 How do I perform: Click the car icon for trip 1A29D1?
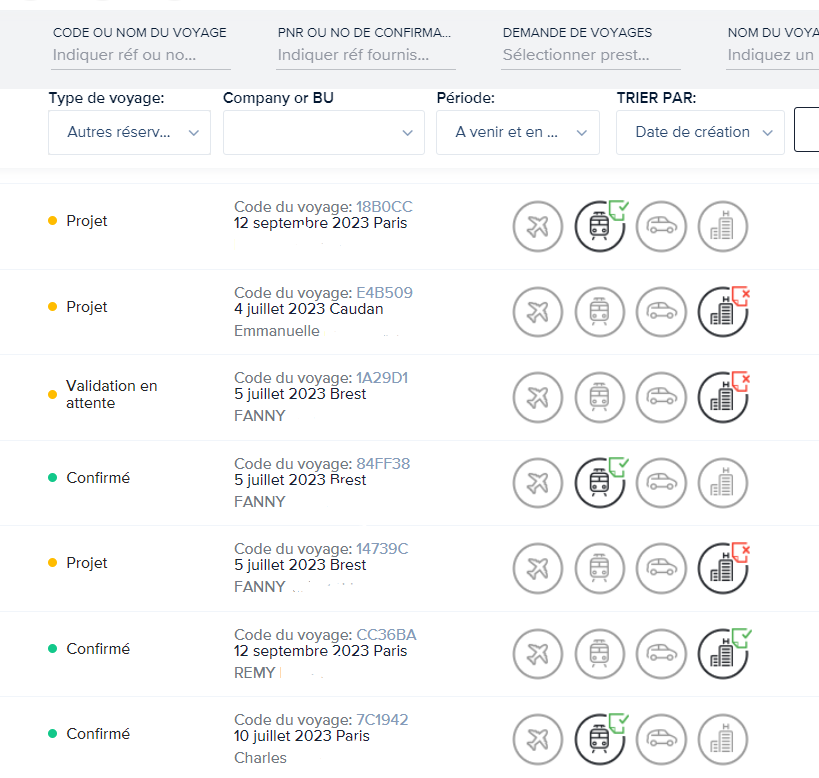coord(661,397)
